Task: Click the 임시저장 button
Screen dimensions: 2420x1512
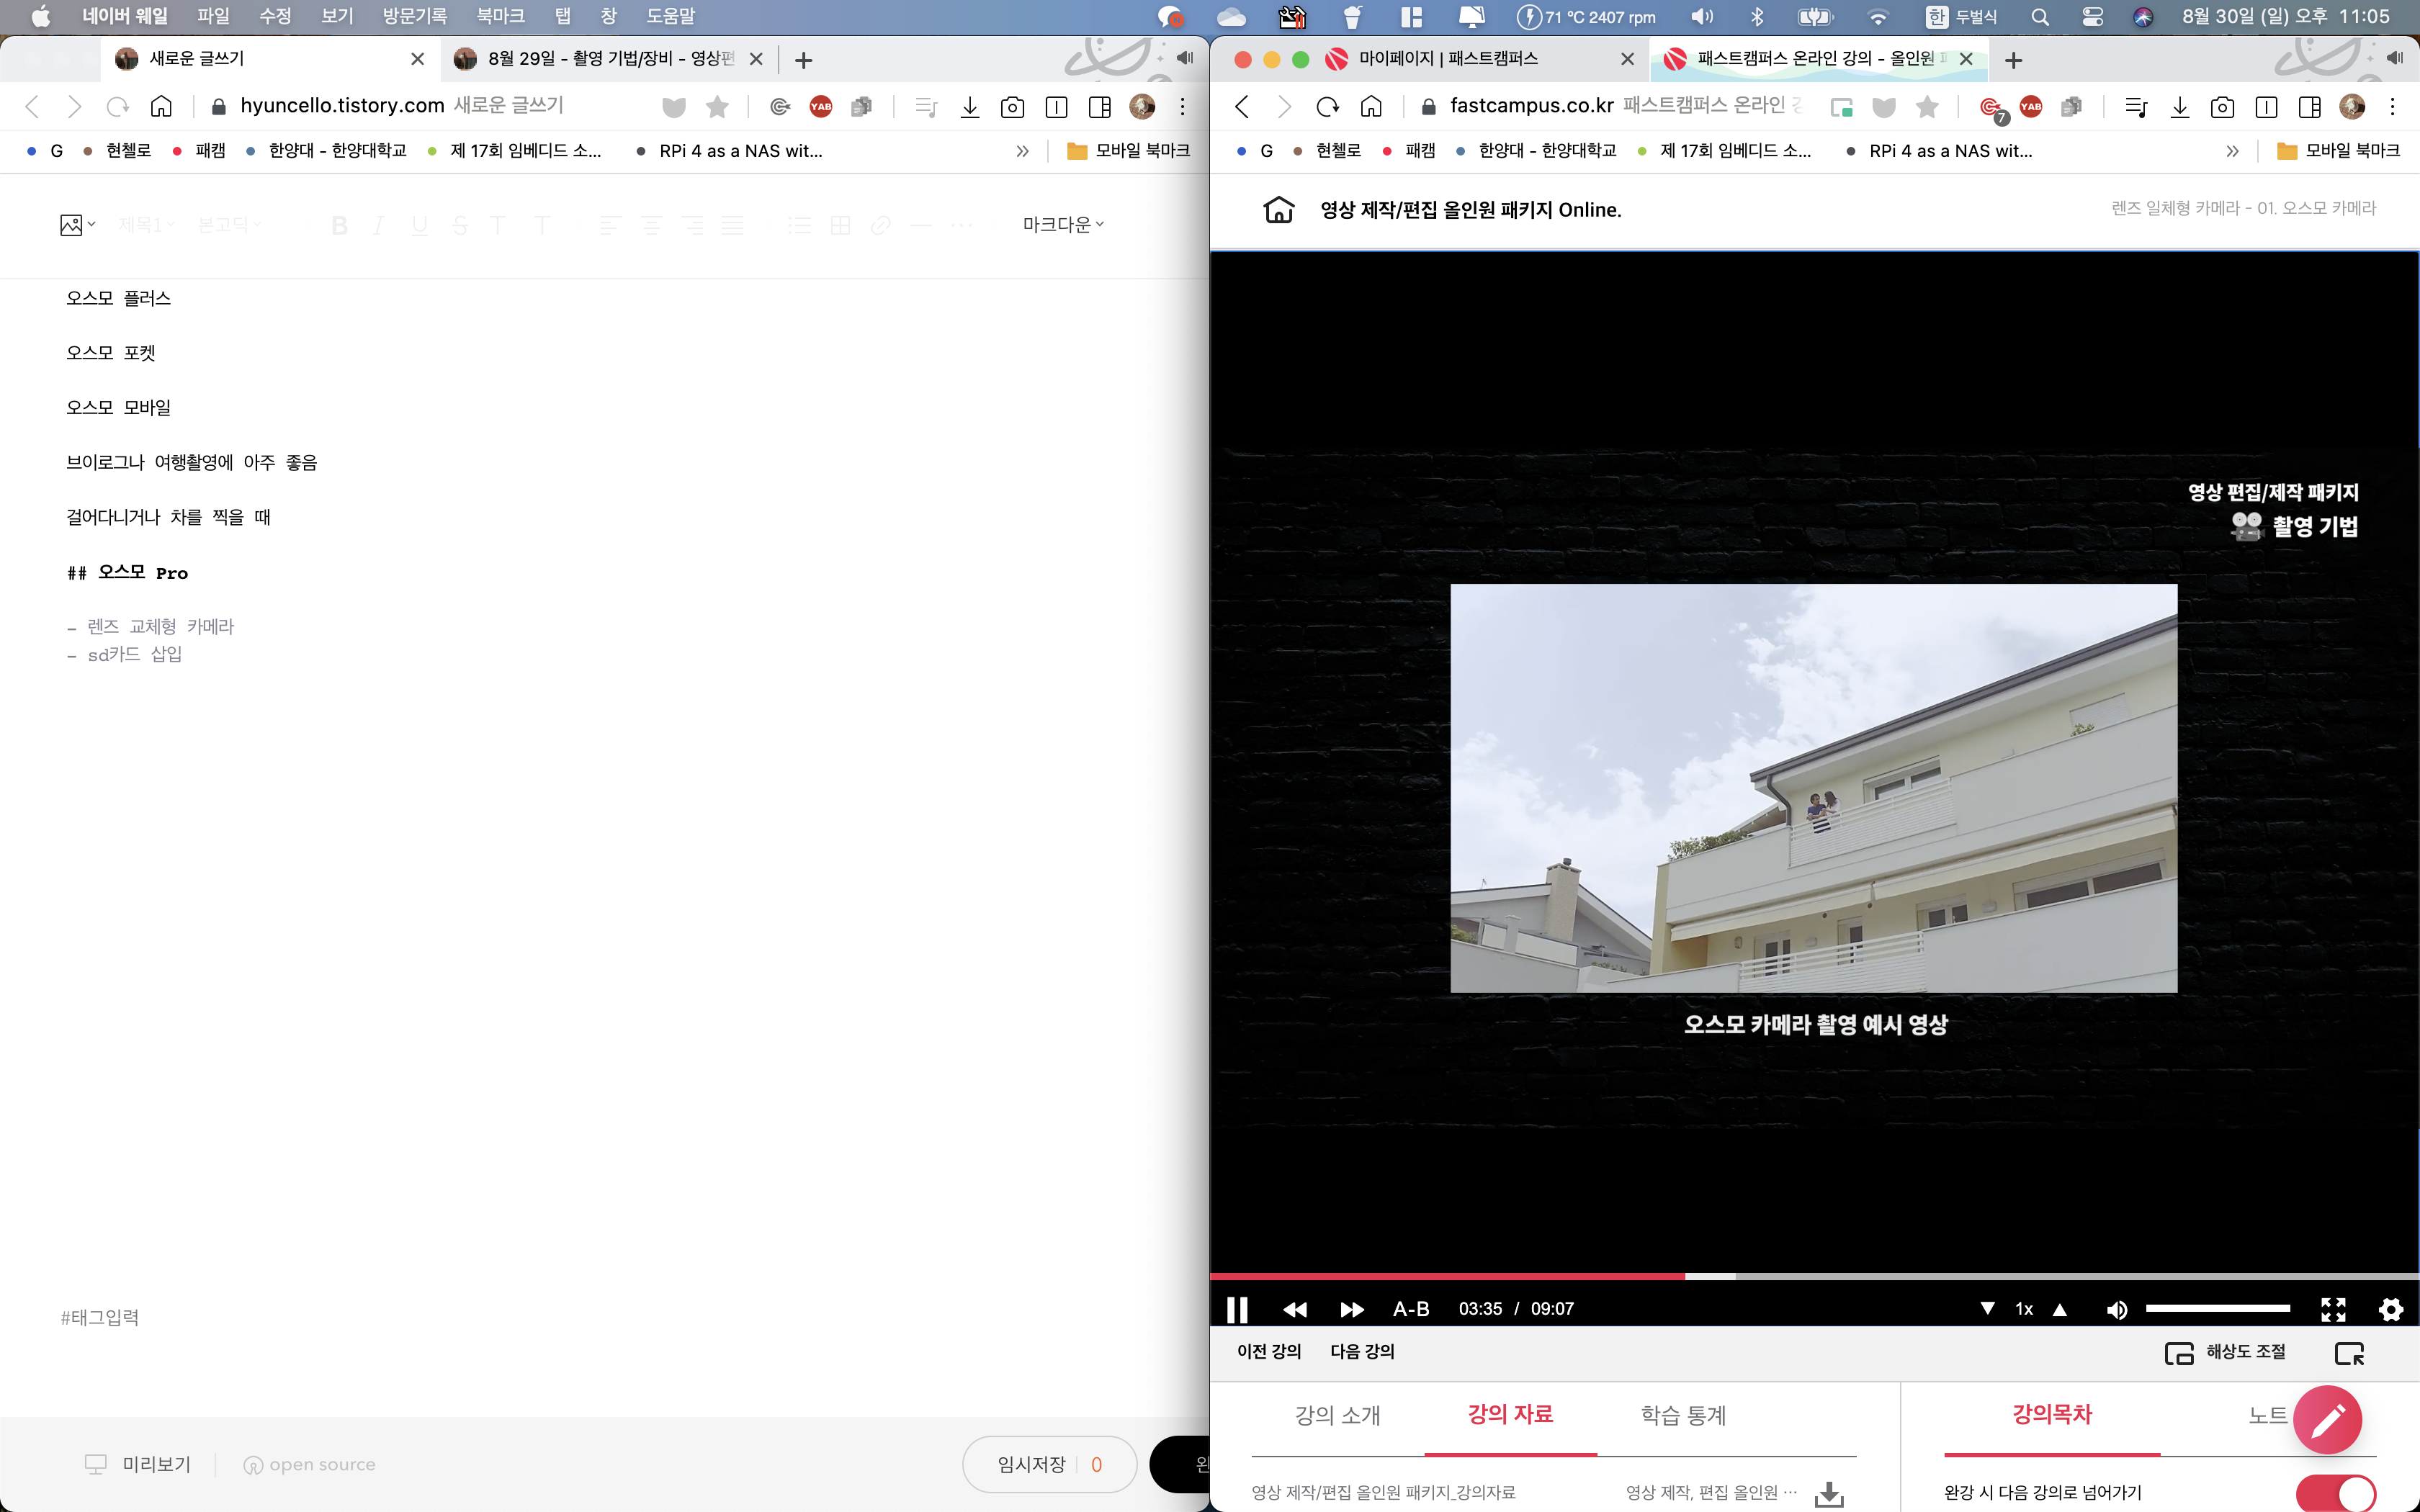Action: pos(1031,1464)
